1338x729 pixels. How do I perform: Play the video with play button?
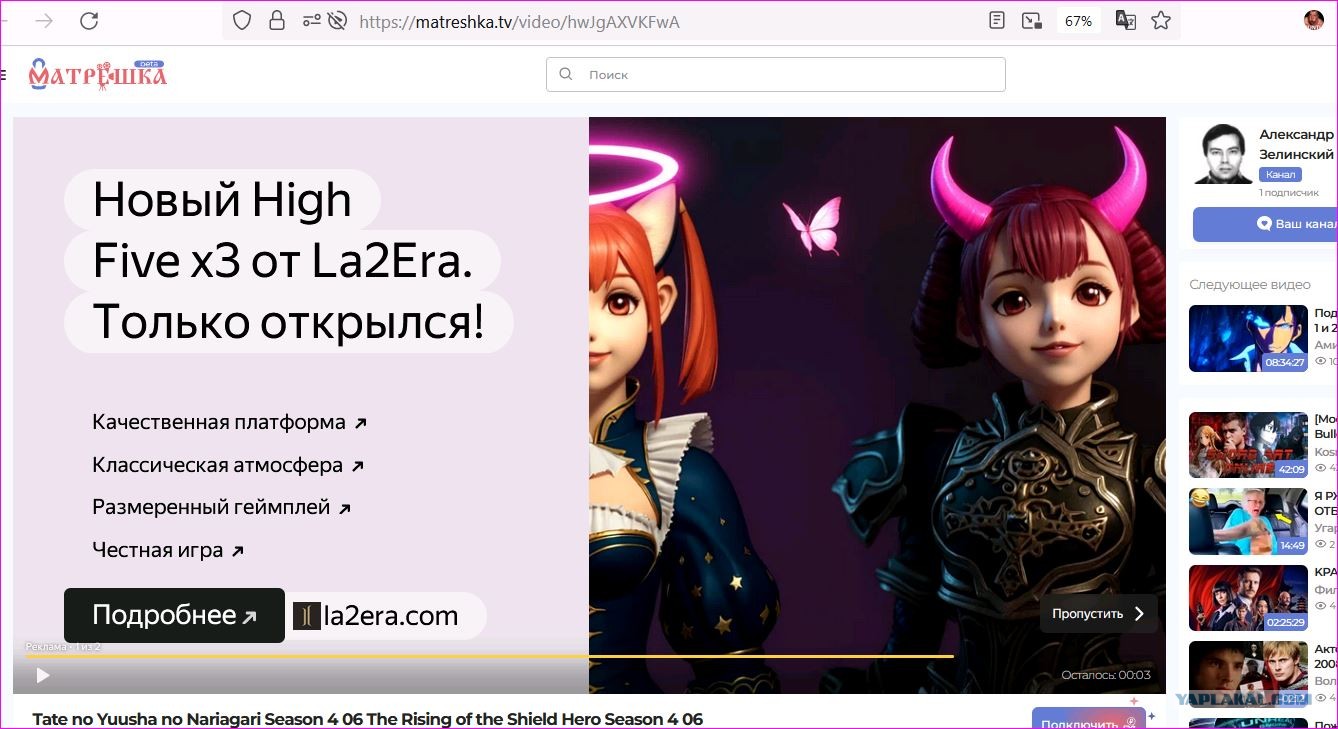click(42, 676)
